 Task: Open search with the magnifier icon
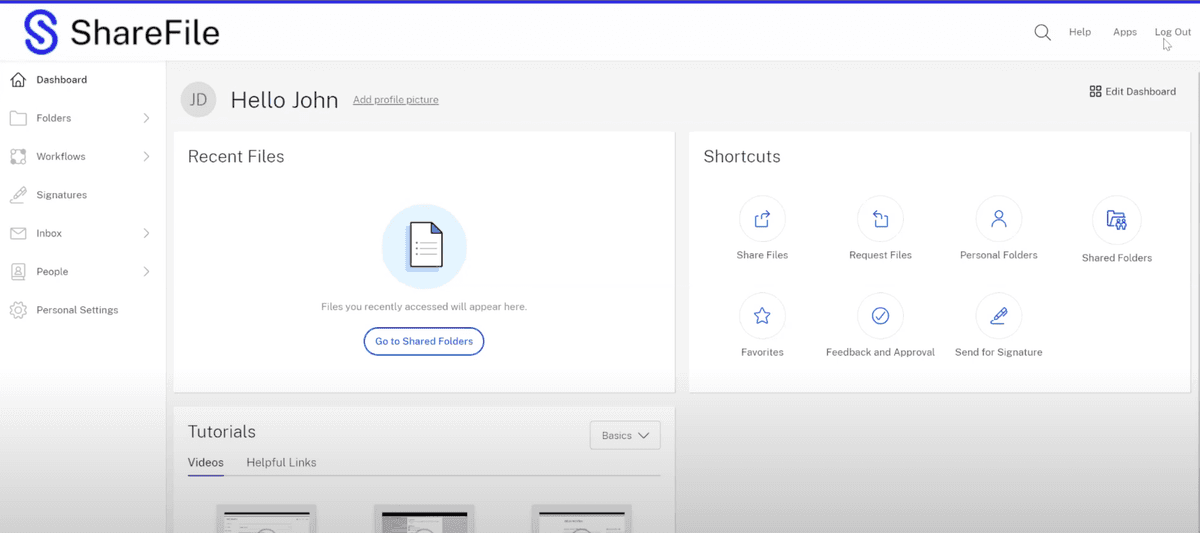pos(1042,32)
